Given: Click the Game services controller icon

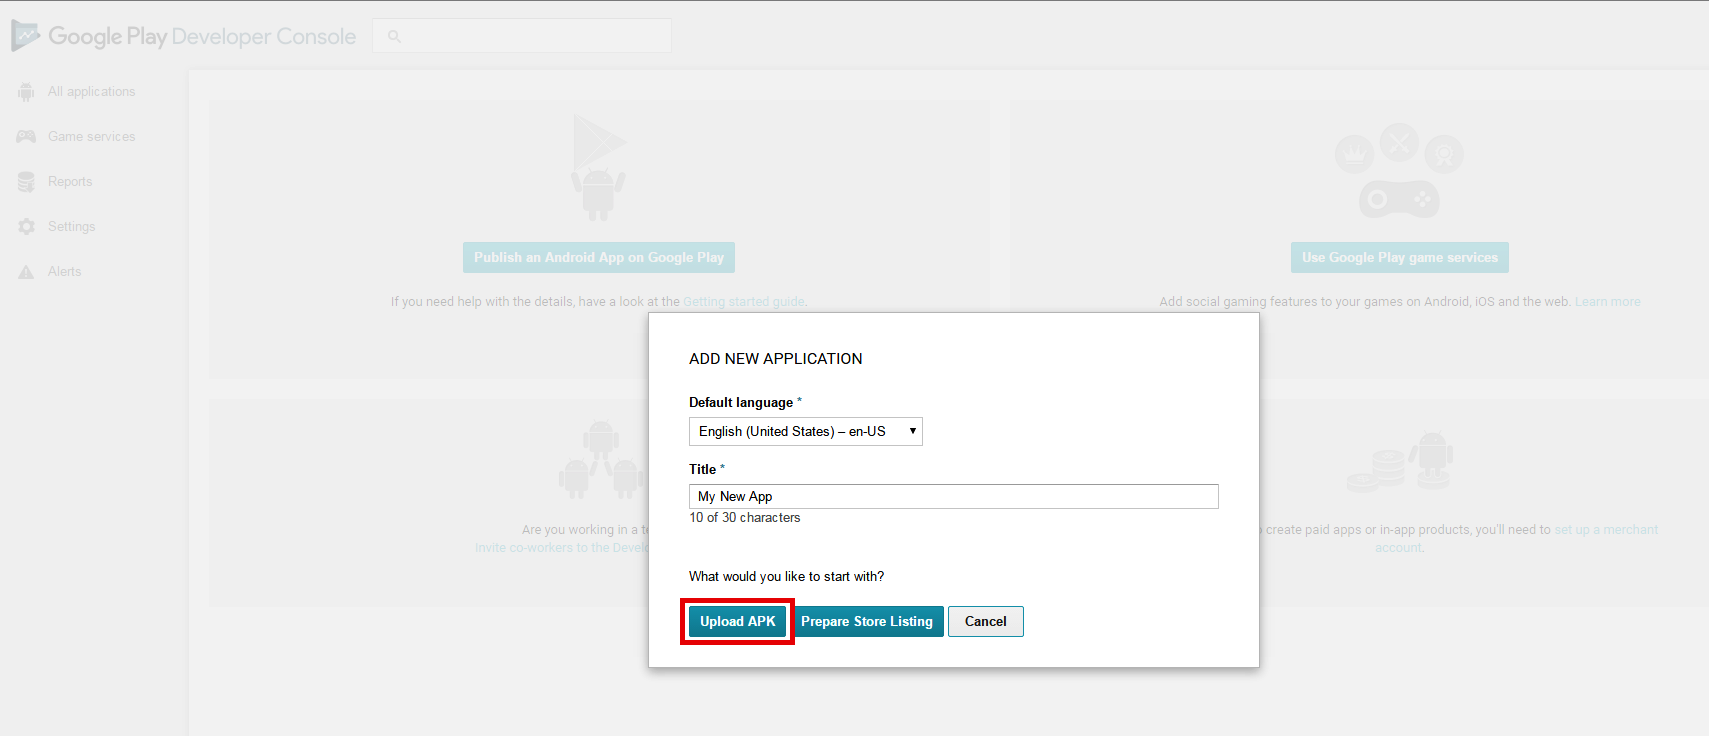Looking at the screenshot, I should point(26,136).
